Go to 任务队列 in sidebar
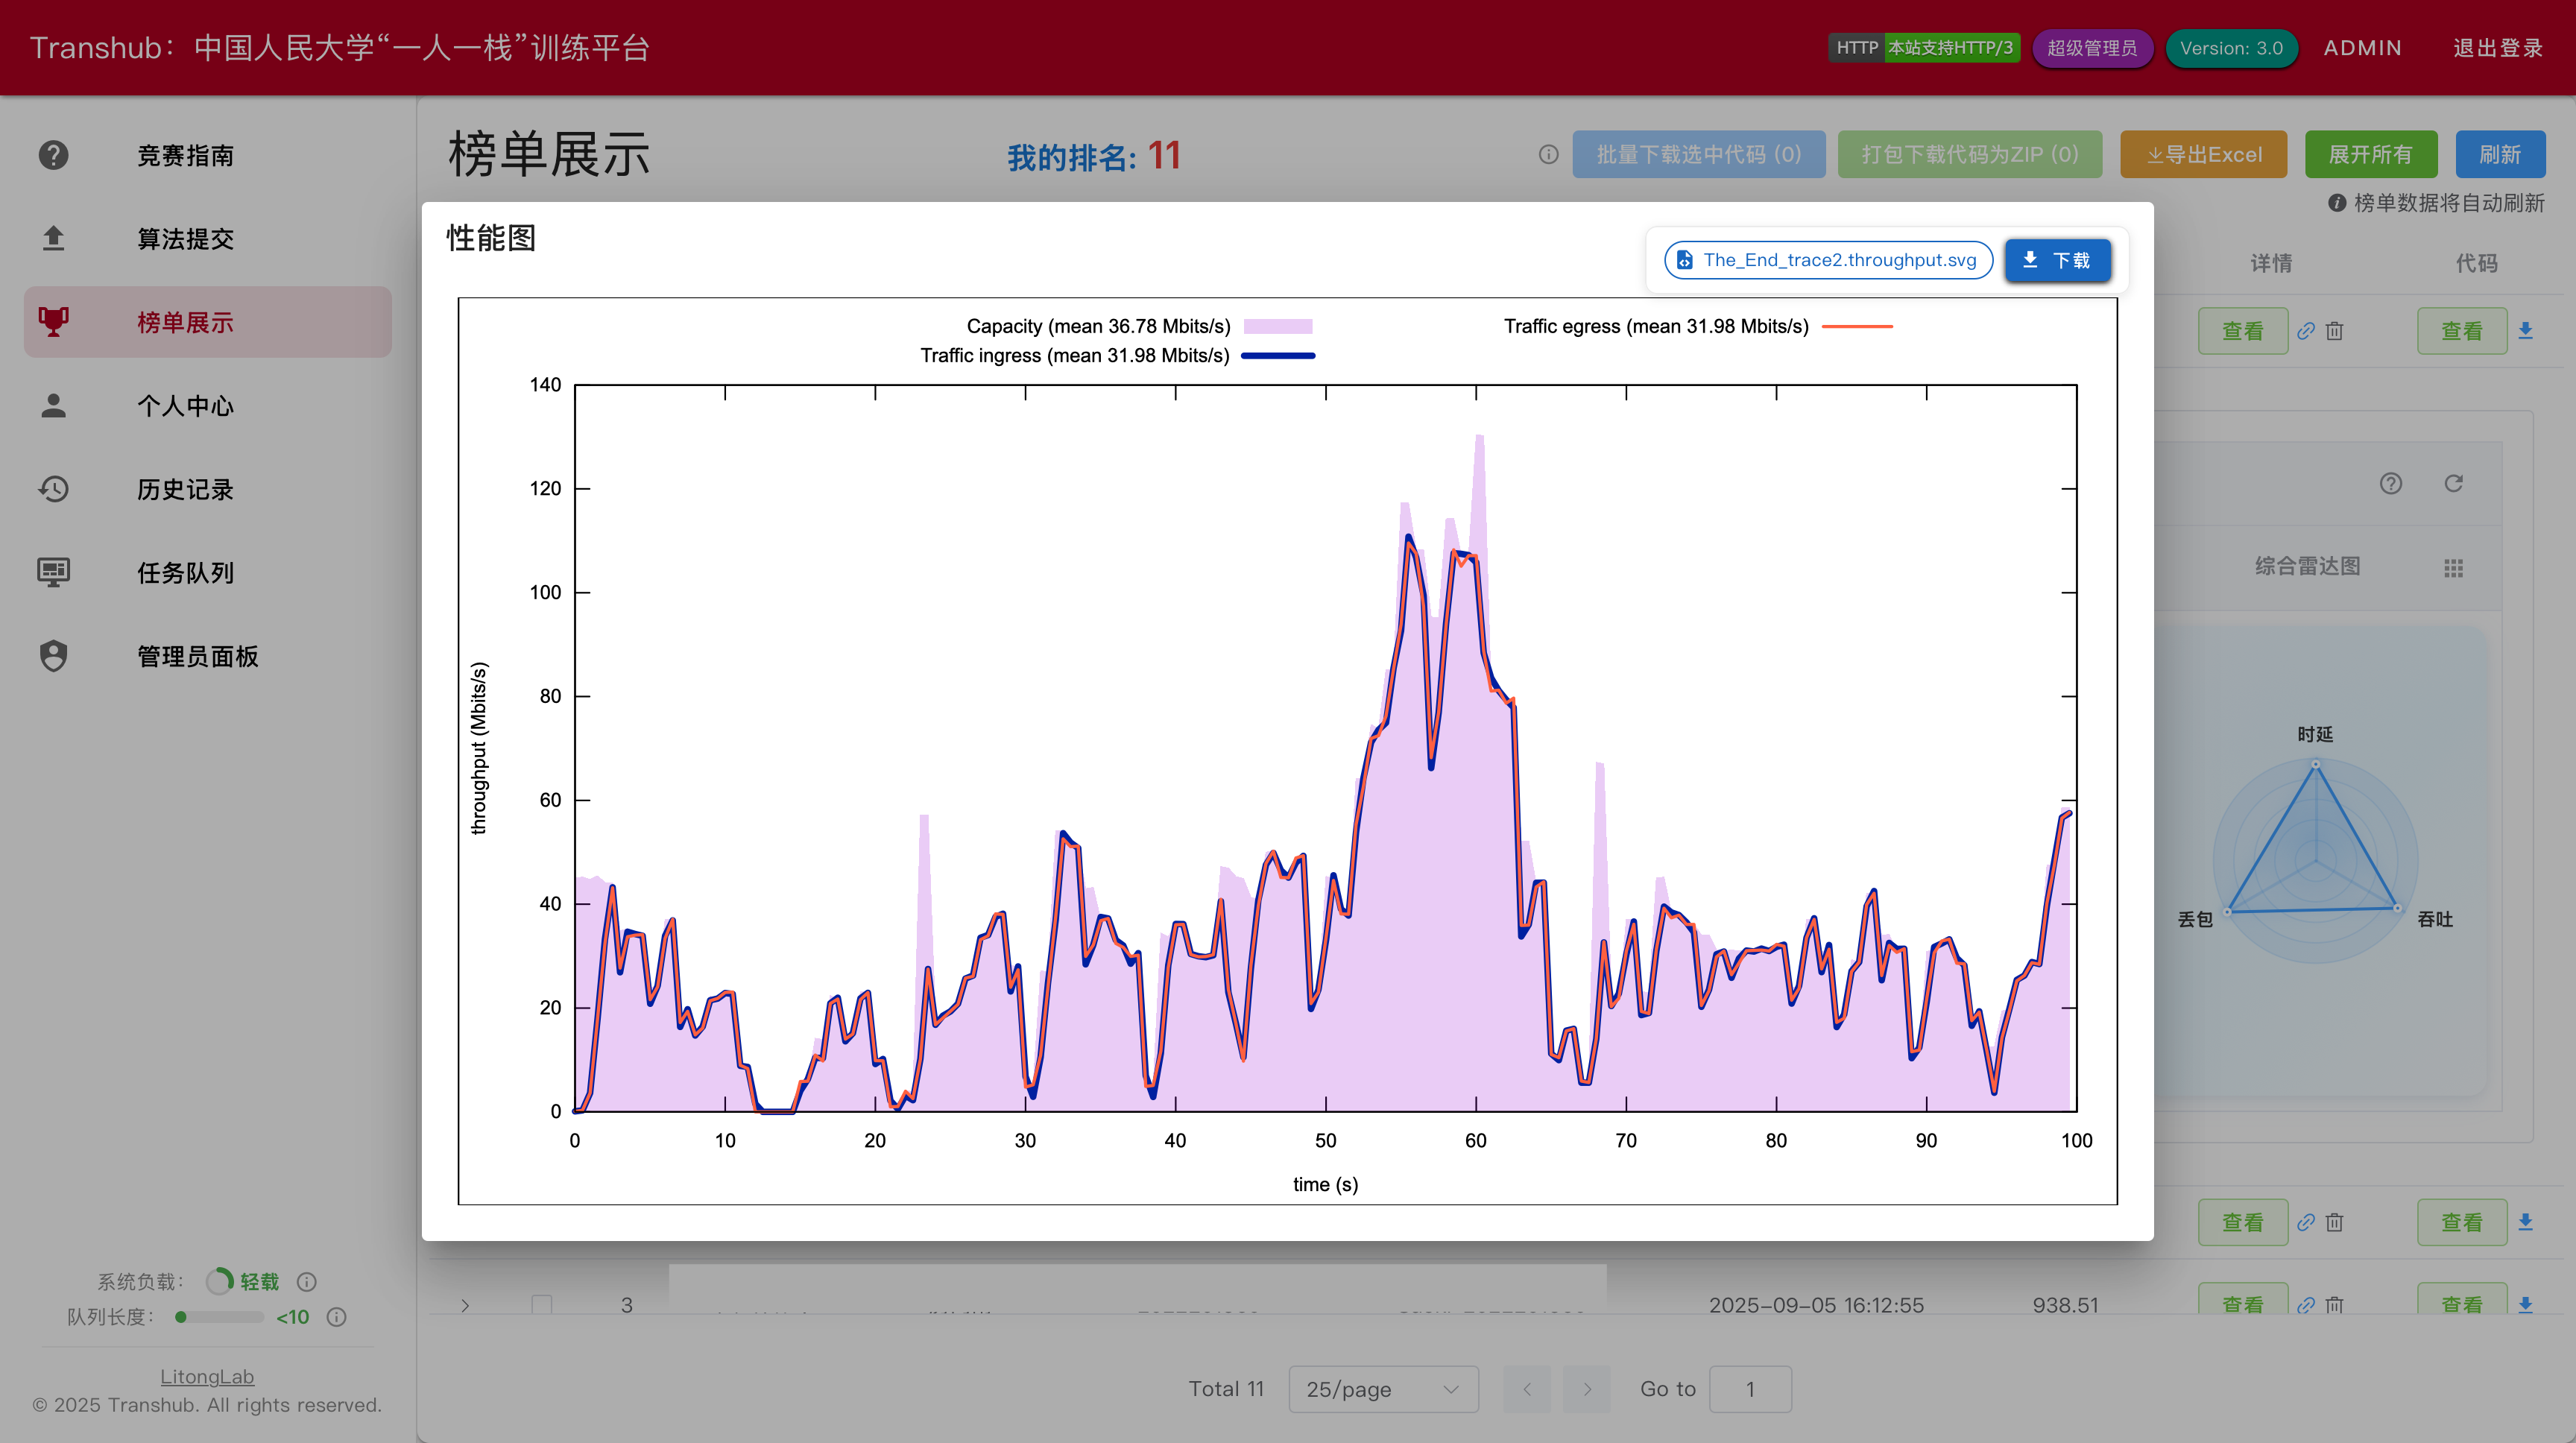This screenshot has height=1443, width=2576. click(185, 572)
